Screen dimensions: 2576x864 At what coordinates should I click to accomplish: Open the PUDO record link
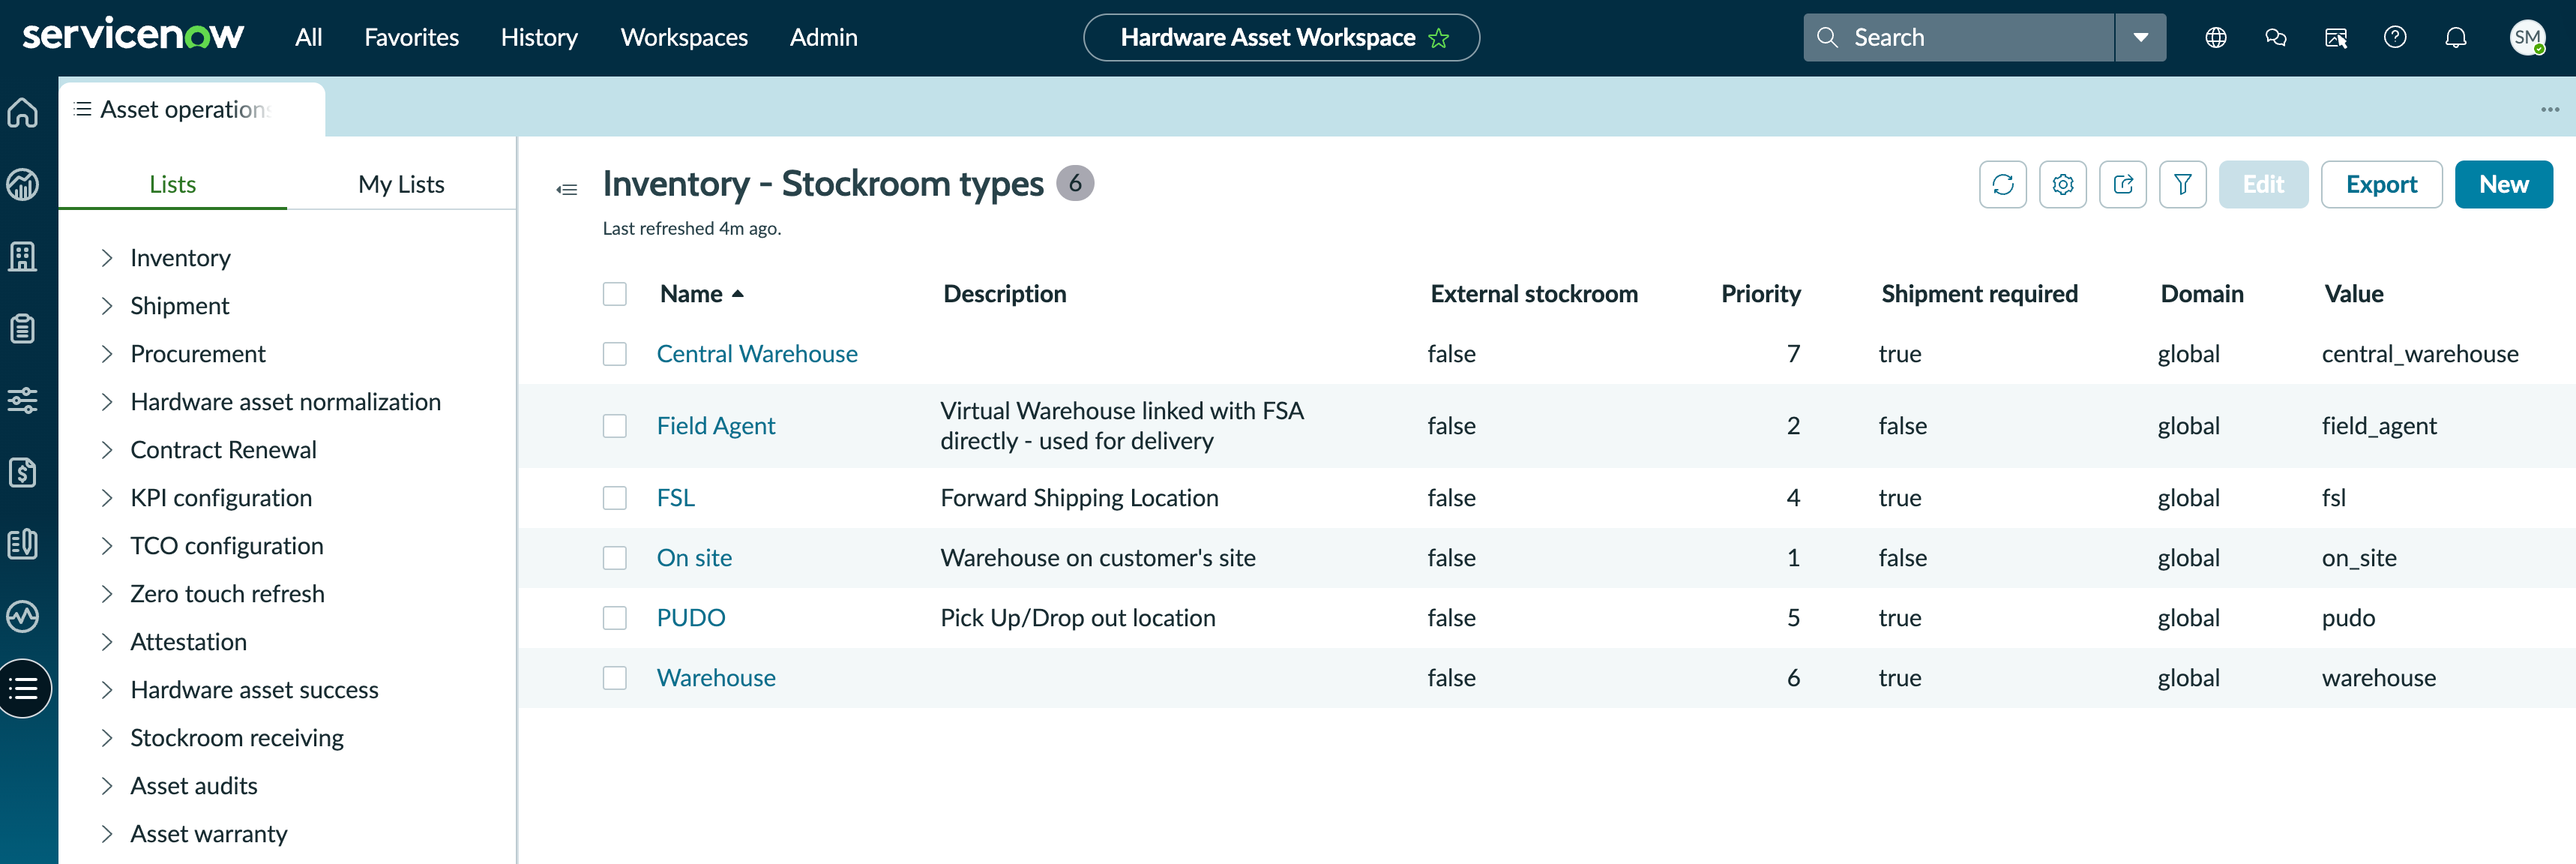point(690,618)
